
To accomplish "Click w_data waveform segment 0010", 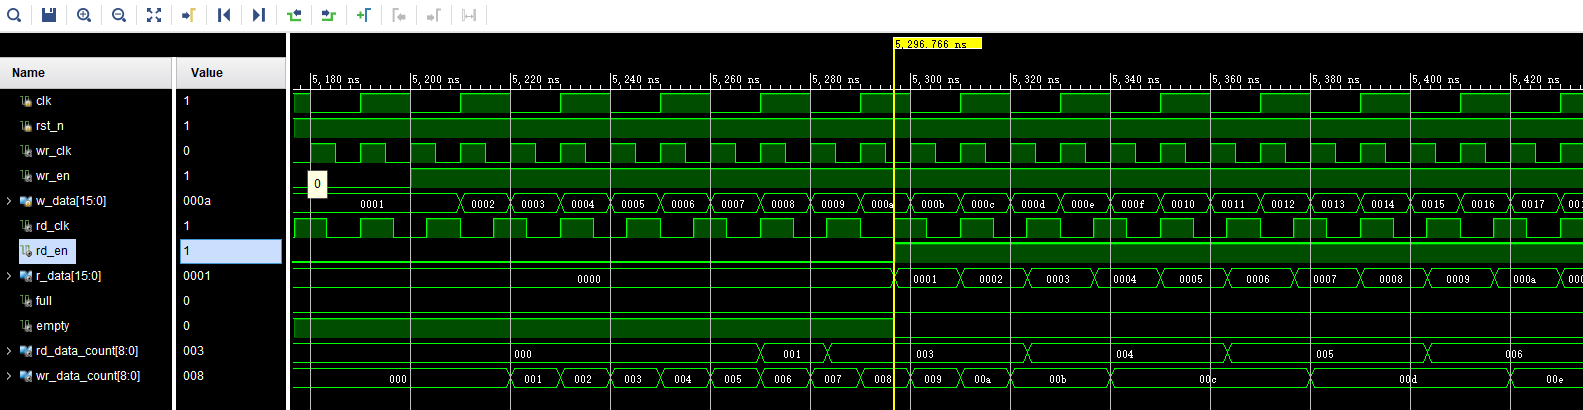I will coord(1183,204).
